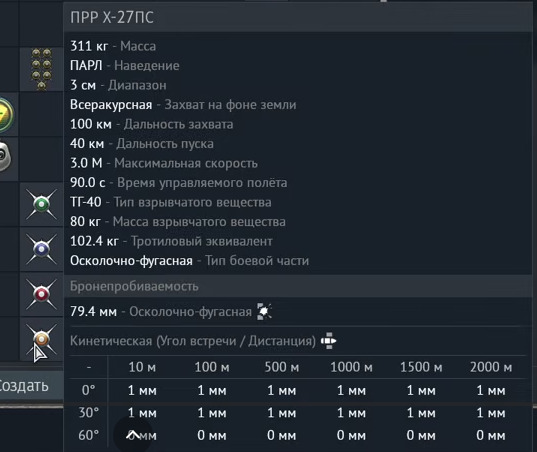Click the 60° penetration cell at 1000 м
Viewport: 537px width, 452px height.
pyautogui.click(x=351, y=435)
